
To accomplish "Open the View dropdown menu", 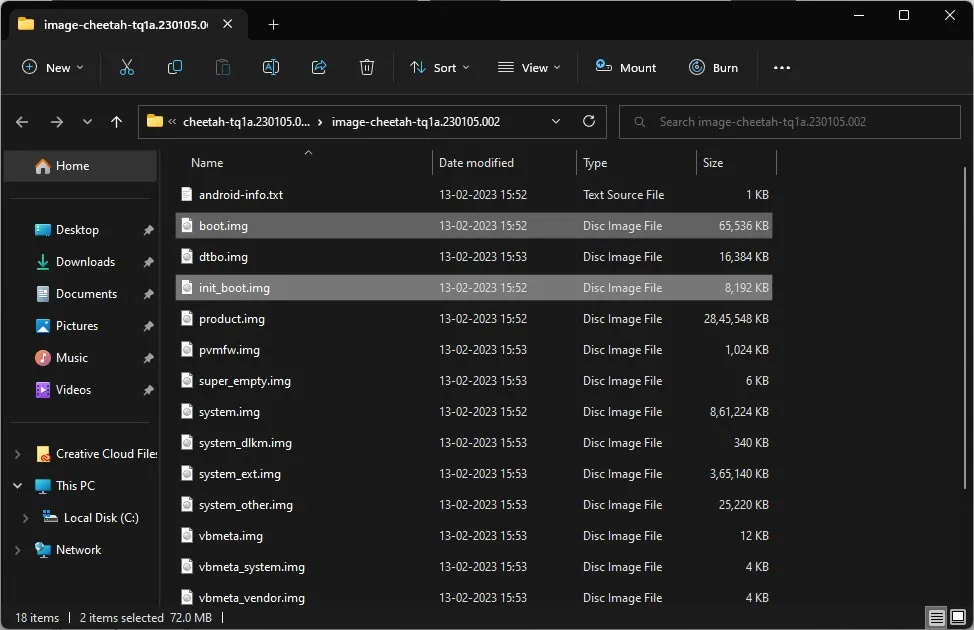I will [x=529, y=67].
